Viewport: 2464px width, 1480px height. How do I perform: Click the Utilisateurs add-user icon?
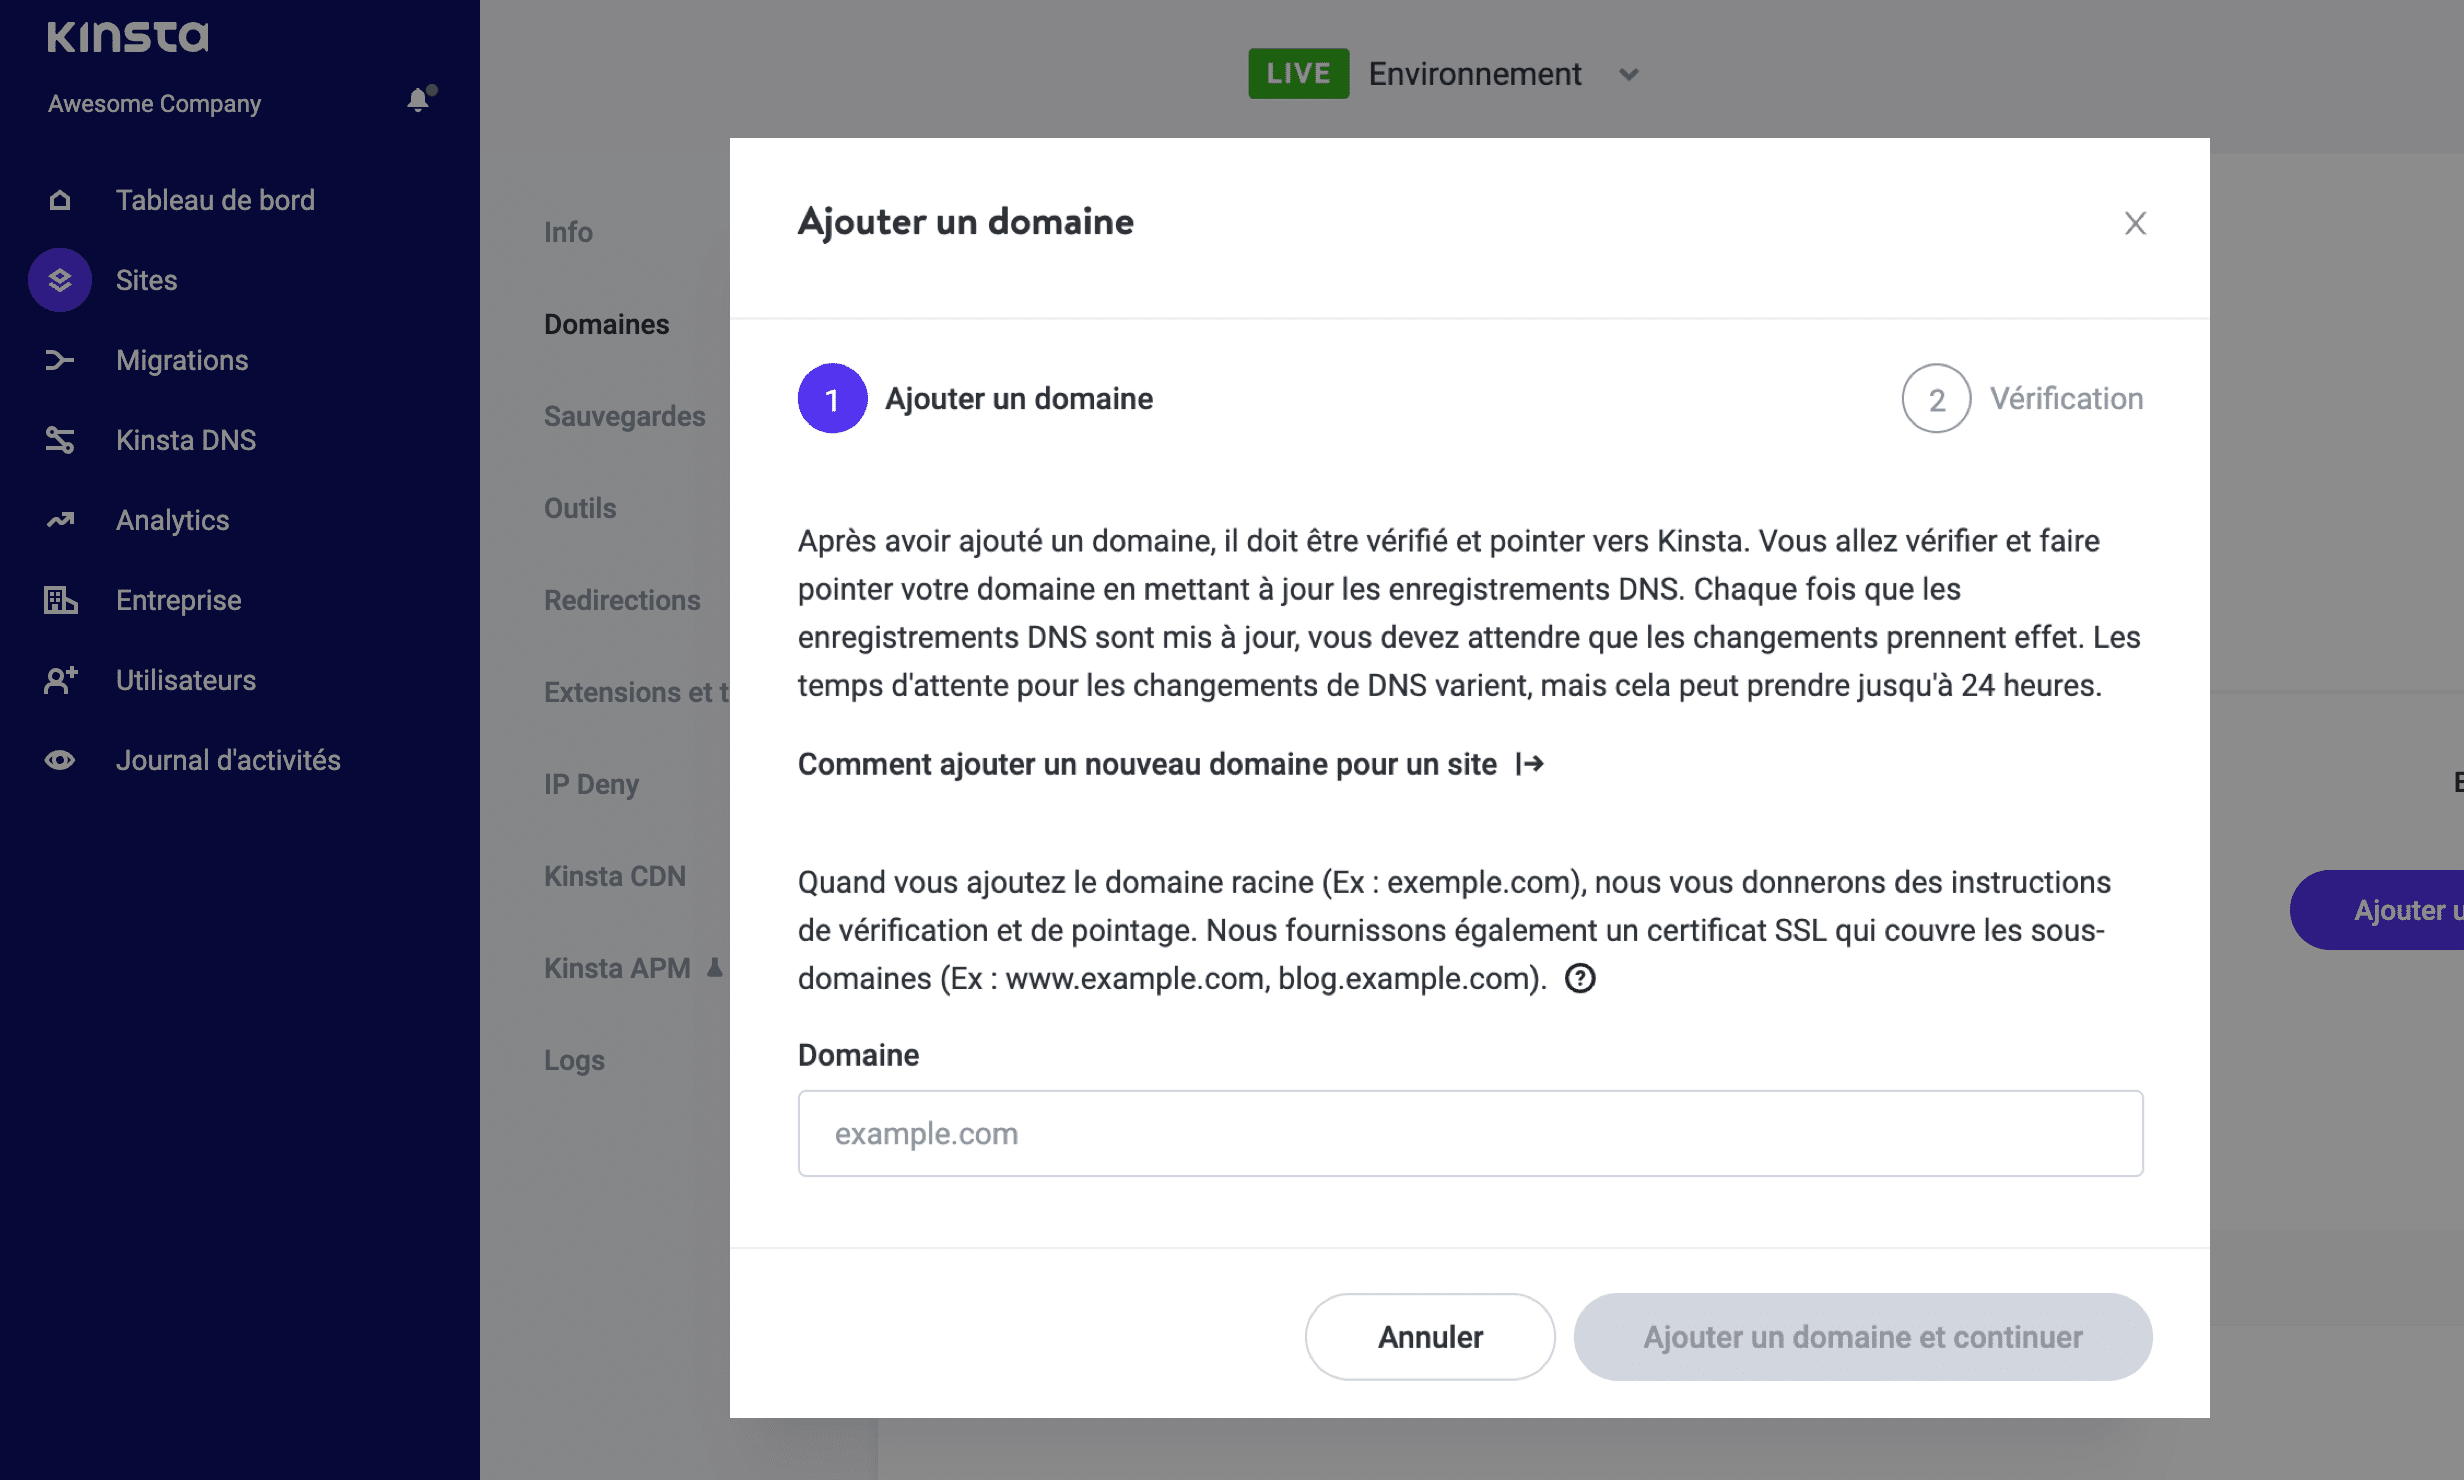click(x=60, y=680)
